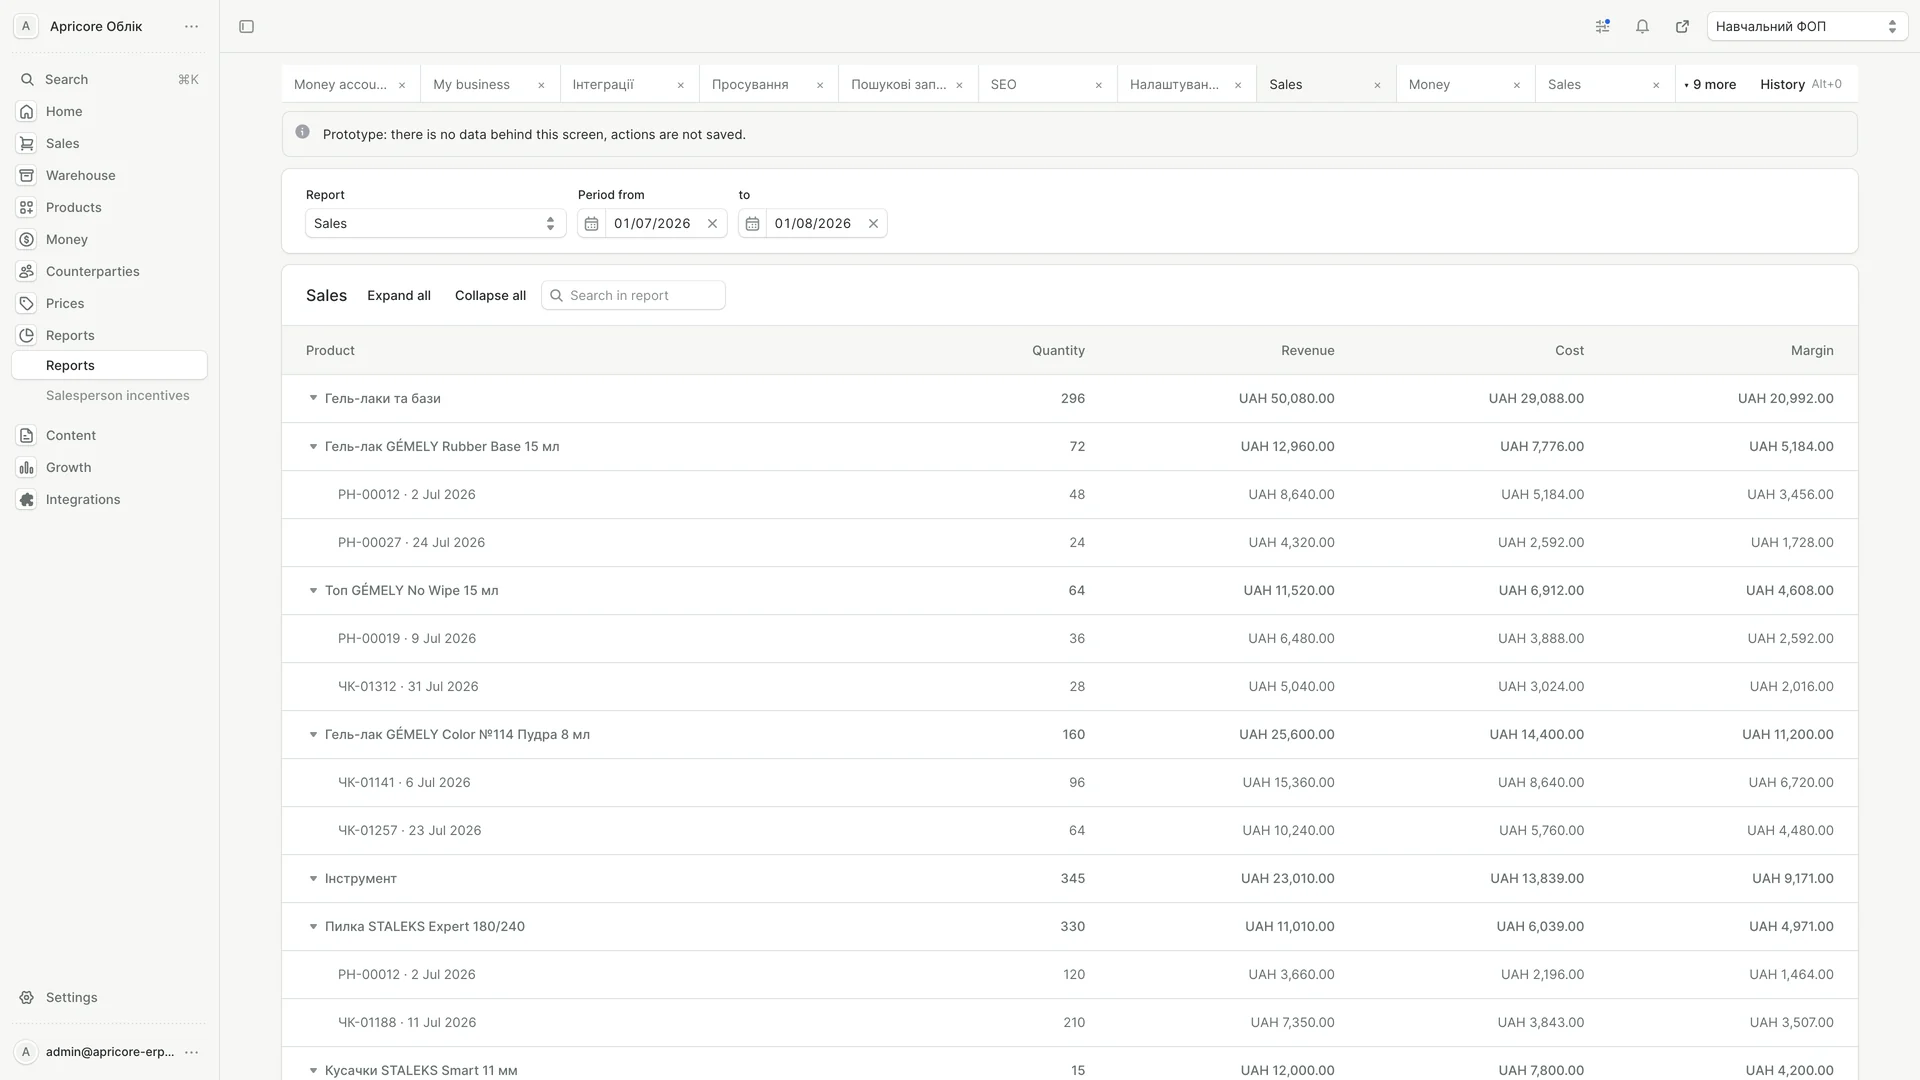The image size is (1920, 1080).
Task: Collapse GÉMELY Color №114 Пудра row
Action: click(x=313, y=734)
